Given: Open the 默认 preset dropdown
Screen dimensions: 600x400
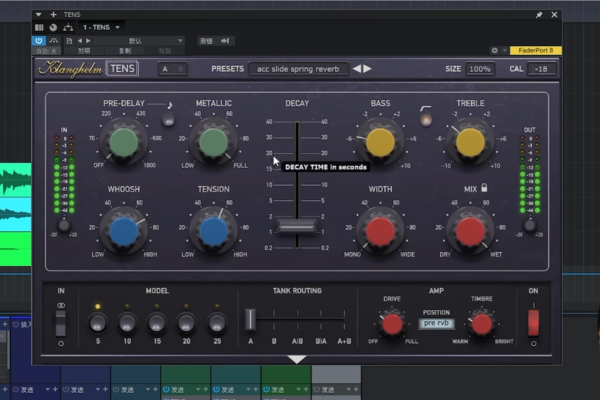Looking at the screenshot, I should click(139, 41).
